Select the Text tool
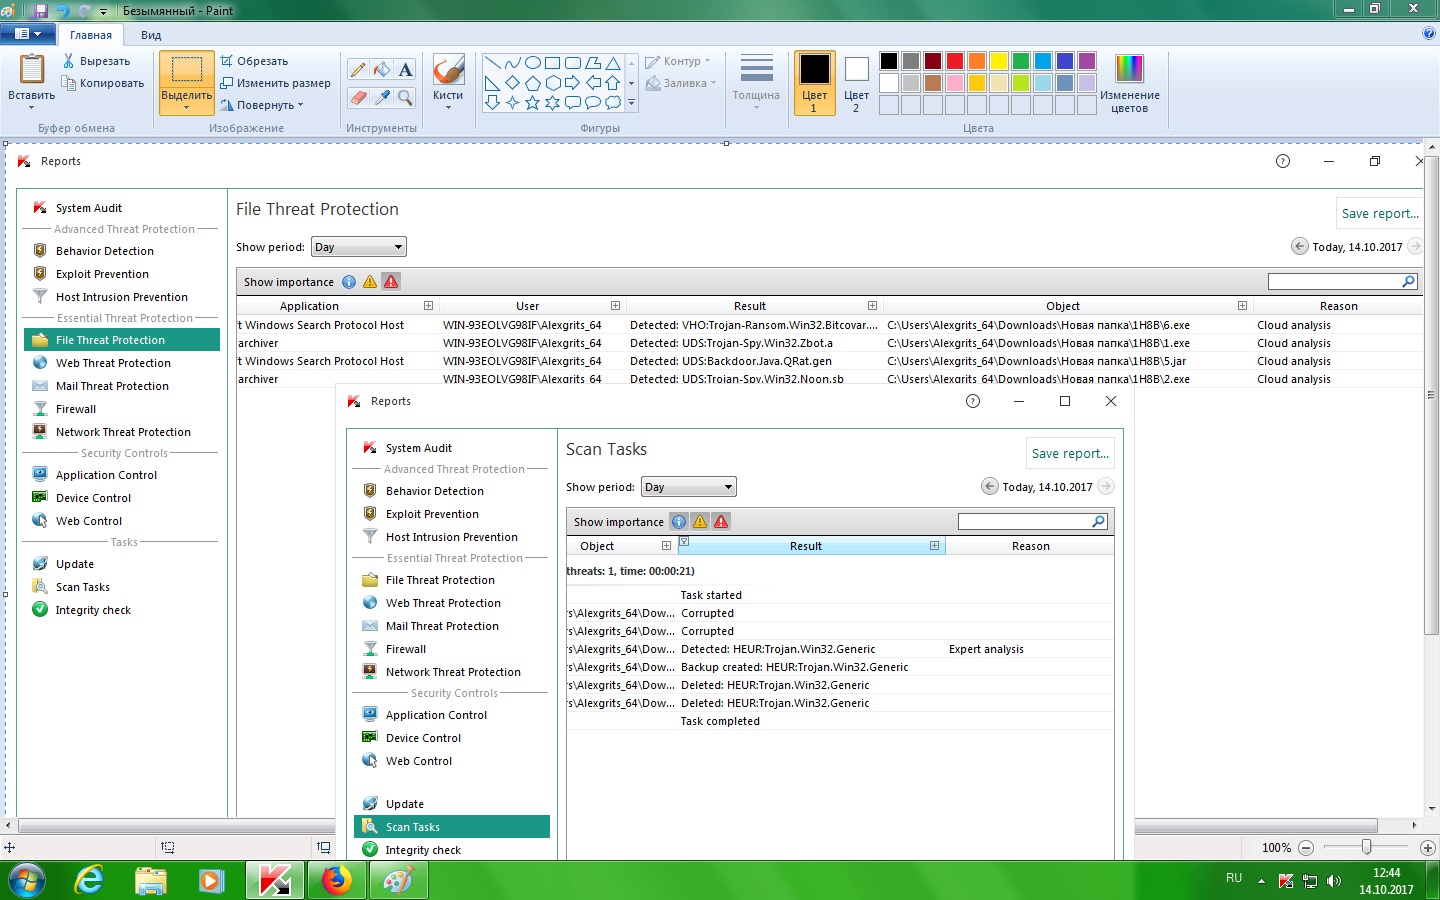The height and width of the screenshot is (900, 1440). [405, 69]
